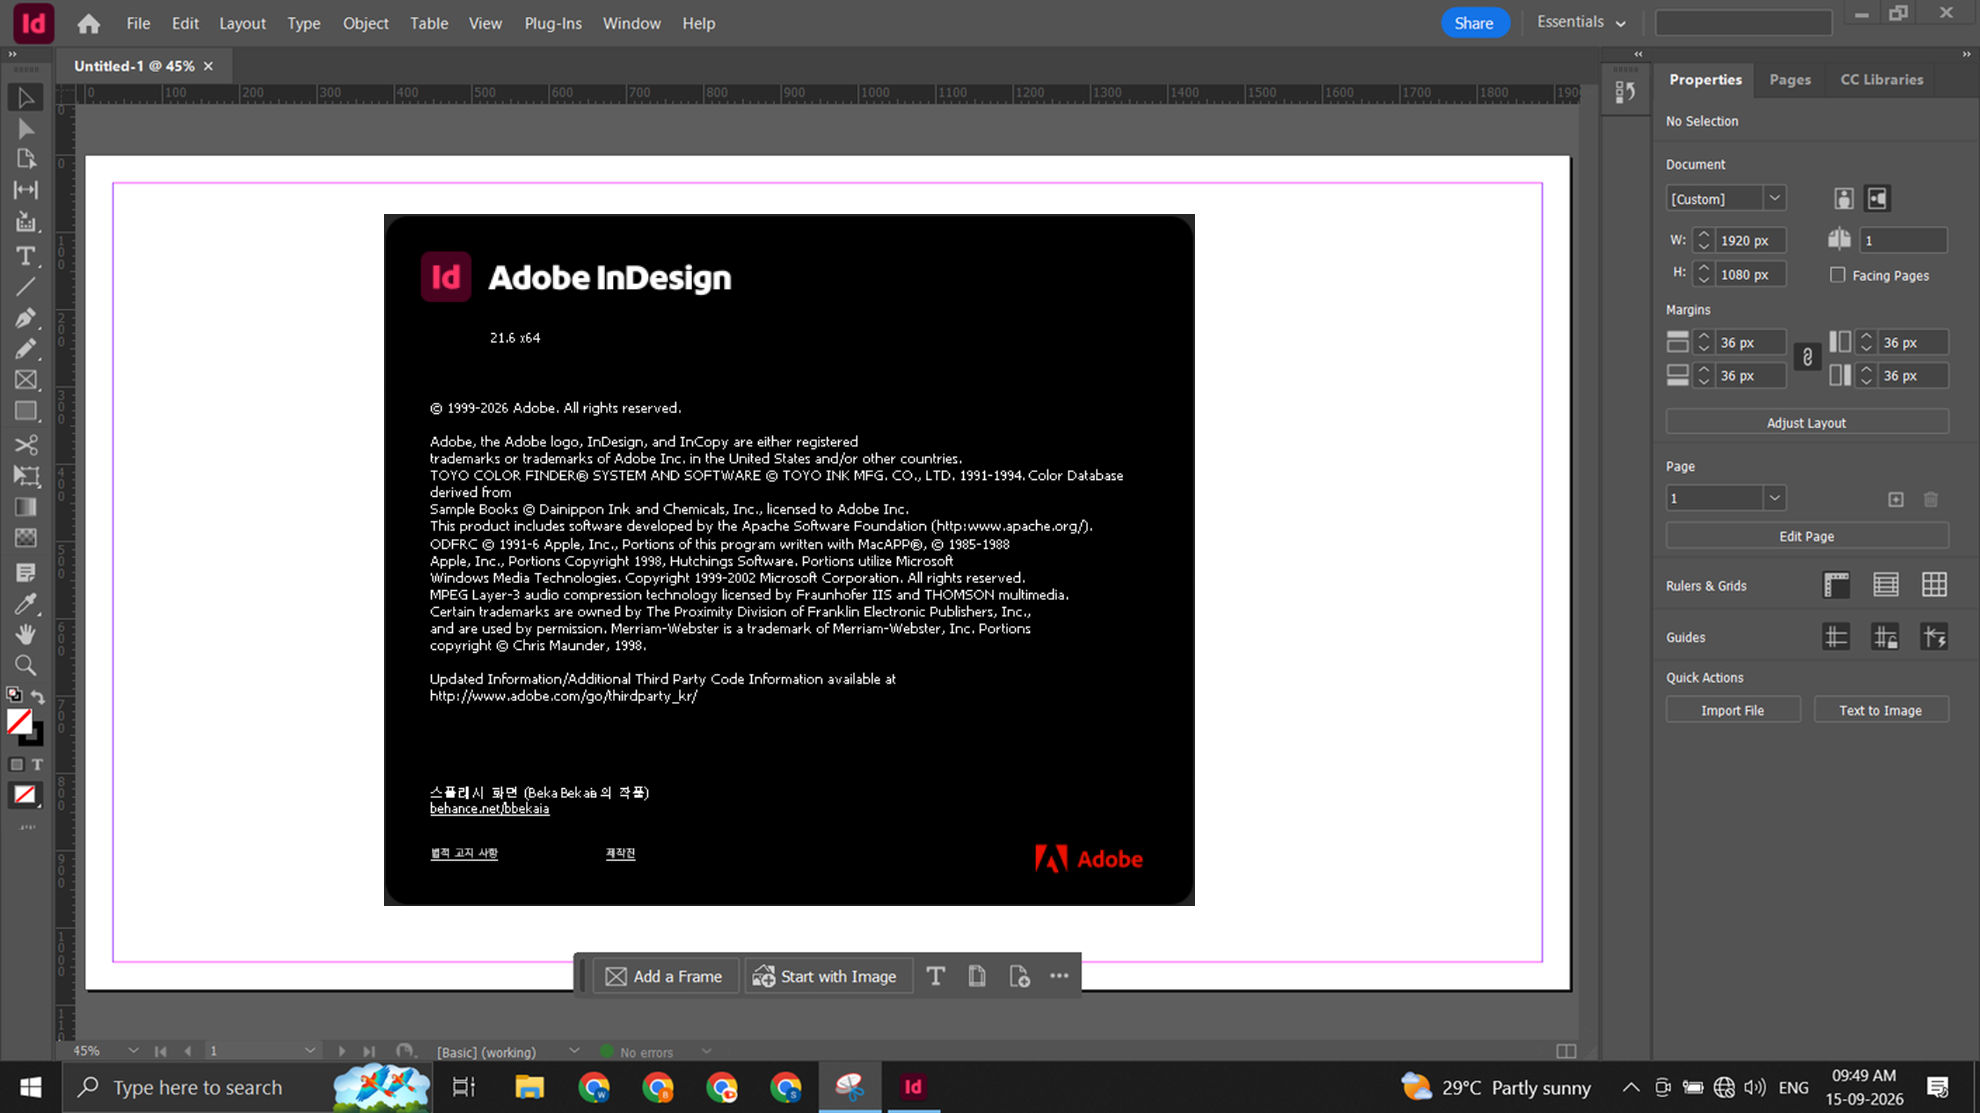Select the Rectangle tool

coord(26,411)
